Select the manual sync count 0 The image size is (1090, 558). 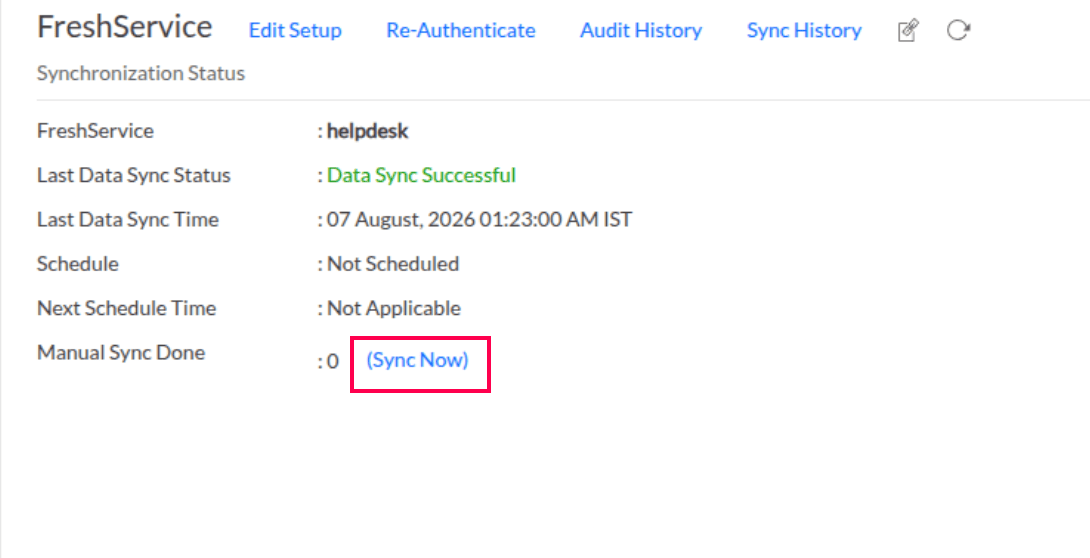[333, 361]
